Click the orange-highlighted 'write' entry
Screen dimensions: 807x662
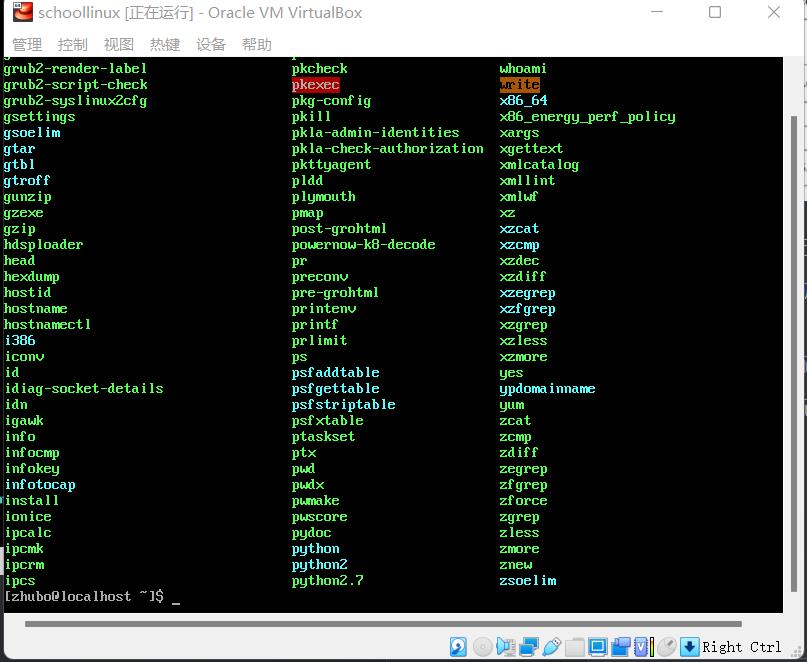(x=519, y=84)
